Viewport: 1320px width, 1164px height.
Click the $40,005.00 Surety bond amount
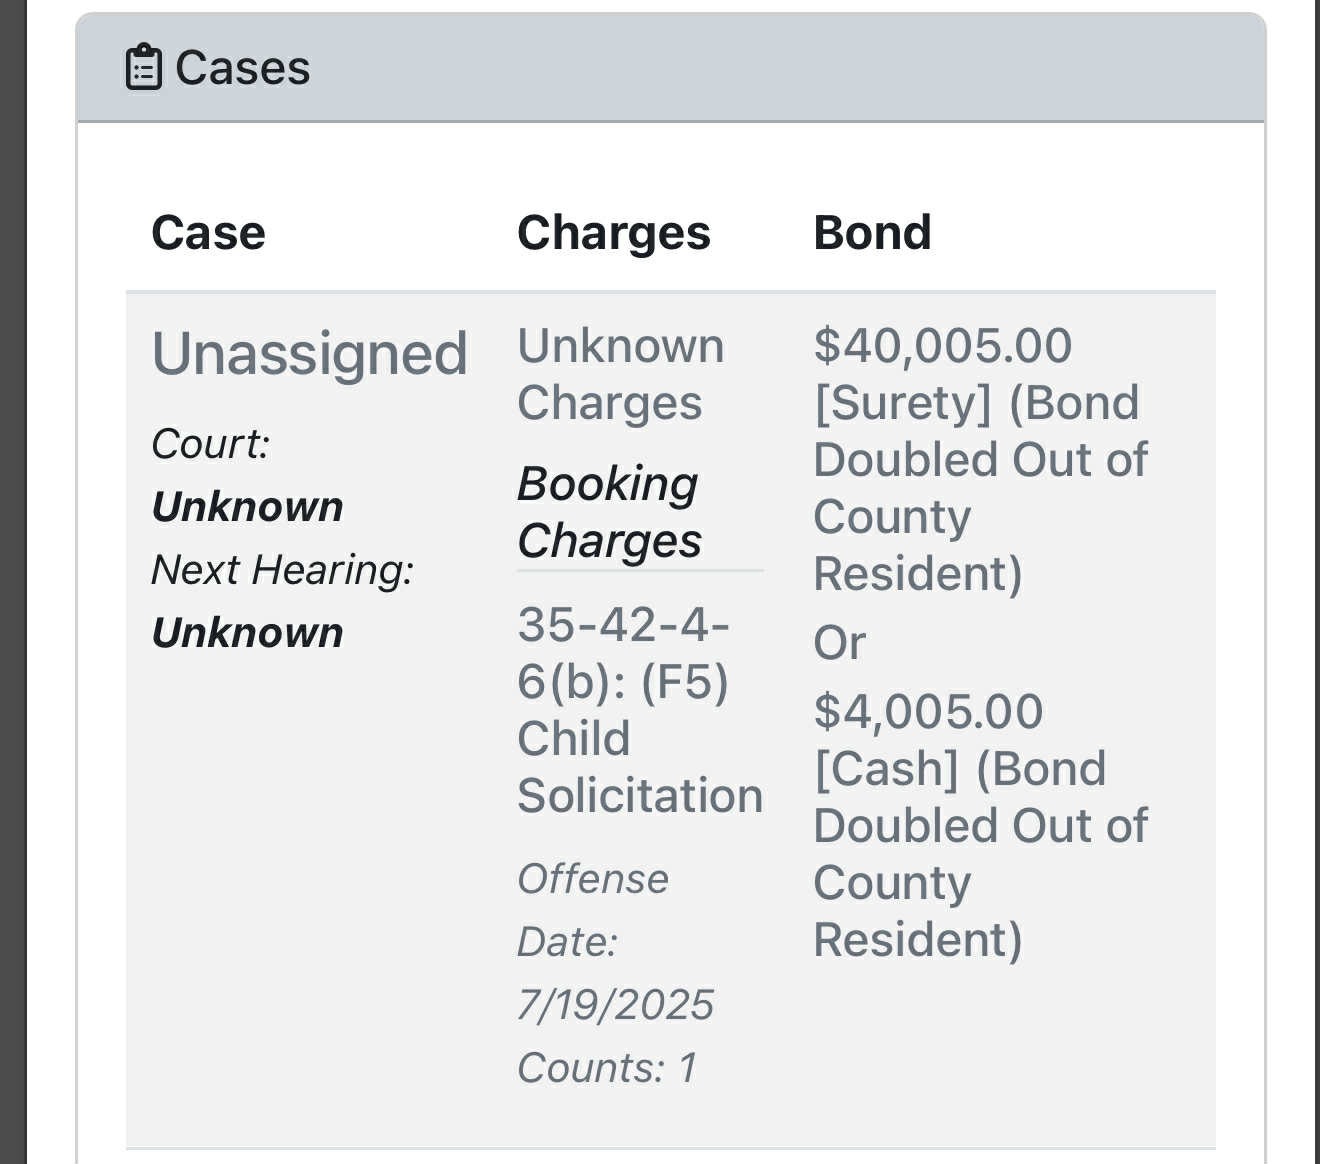click(x=942, y=346)
